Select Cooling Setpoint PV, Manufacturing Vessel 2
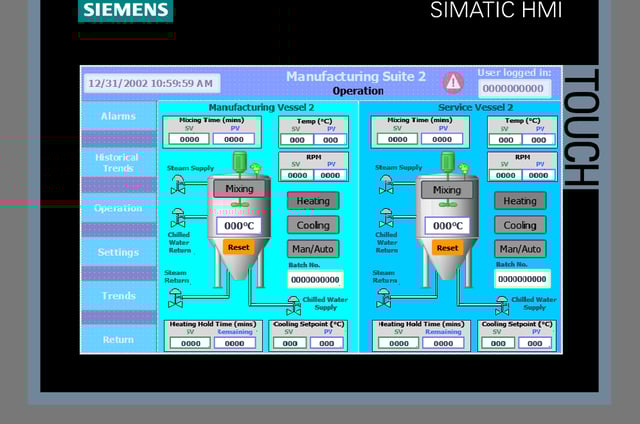Viewport: 640px width, 424px height. click(327, 343)
